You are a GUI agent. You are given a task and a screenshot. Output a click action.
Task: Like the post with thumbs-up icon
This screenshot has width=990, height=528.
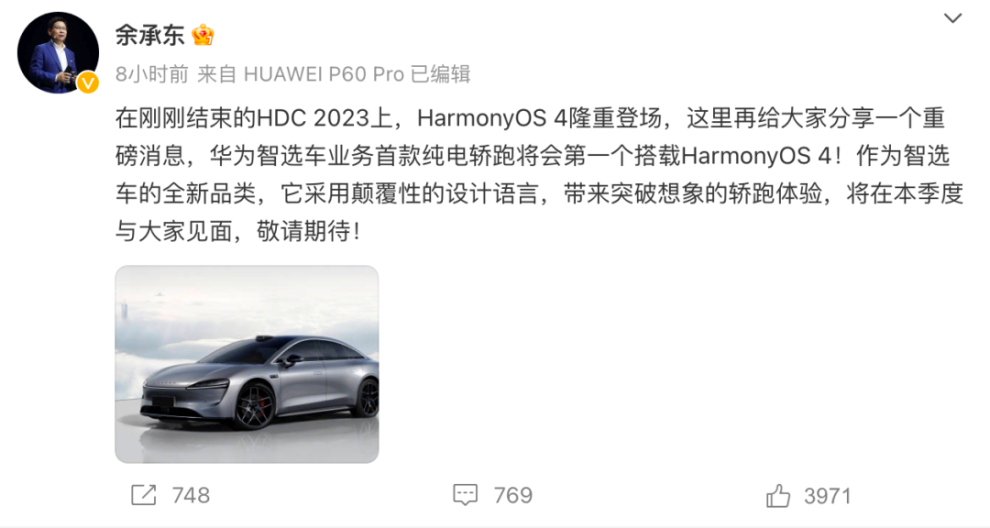point(778,496)
